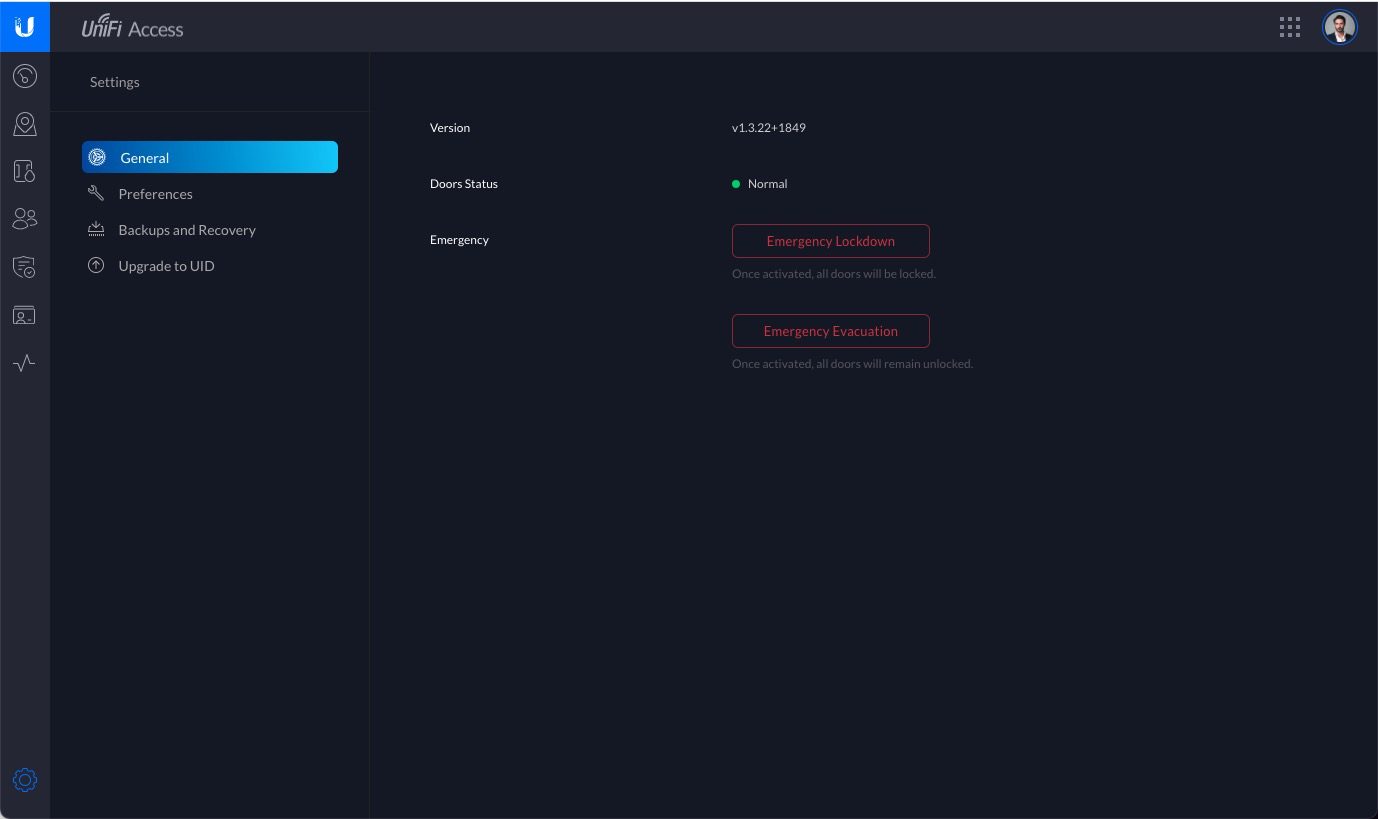Click the Version label
This screenshot has width=1378, height=819.
point(450,128)
